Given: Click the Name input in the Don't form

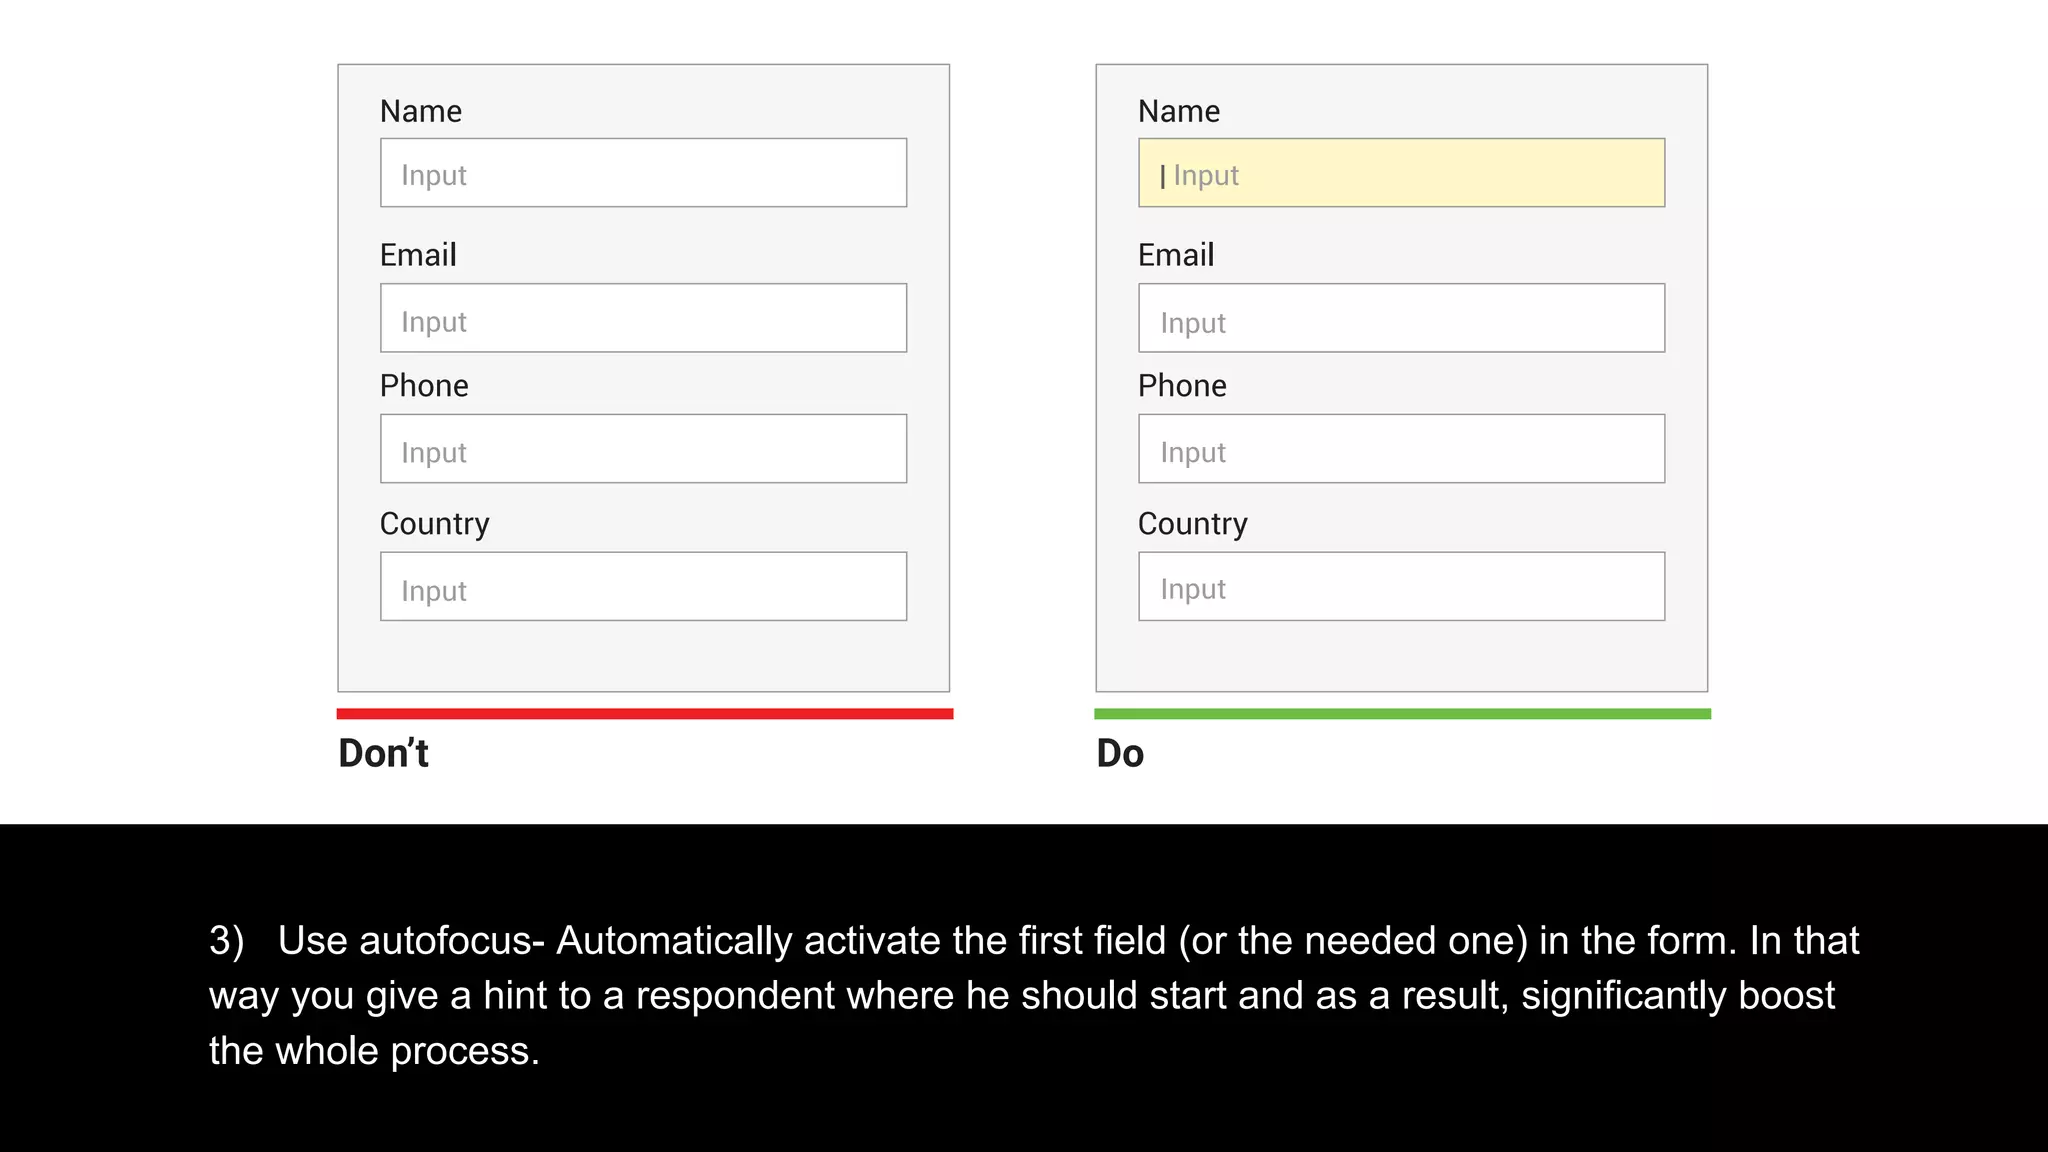Looking at the screenshot, I should pos(643,173).
